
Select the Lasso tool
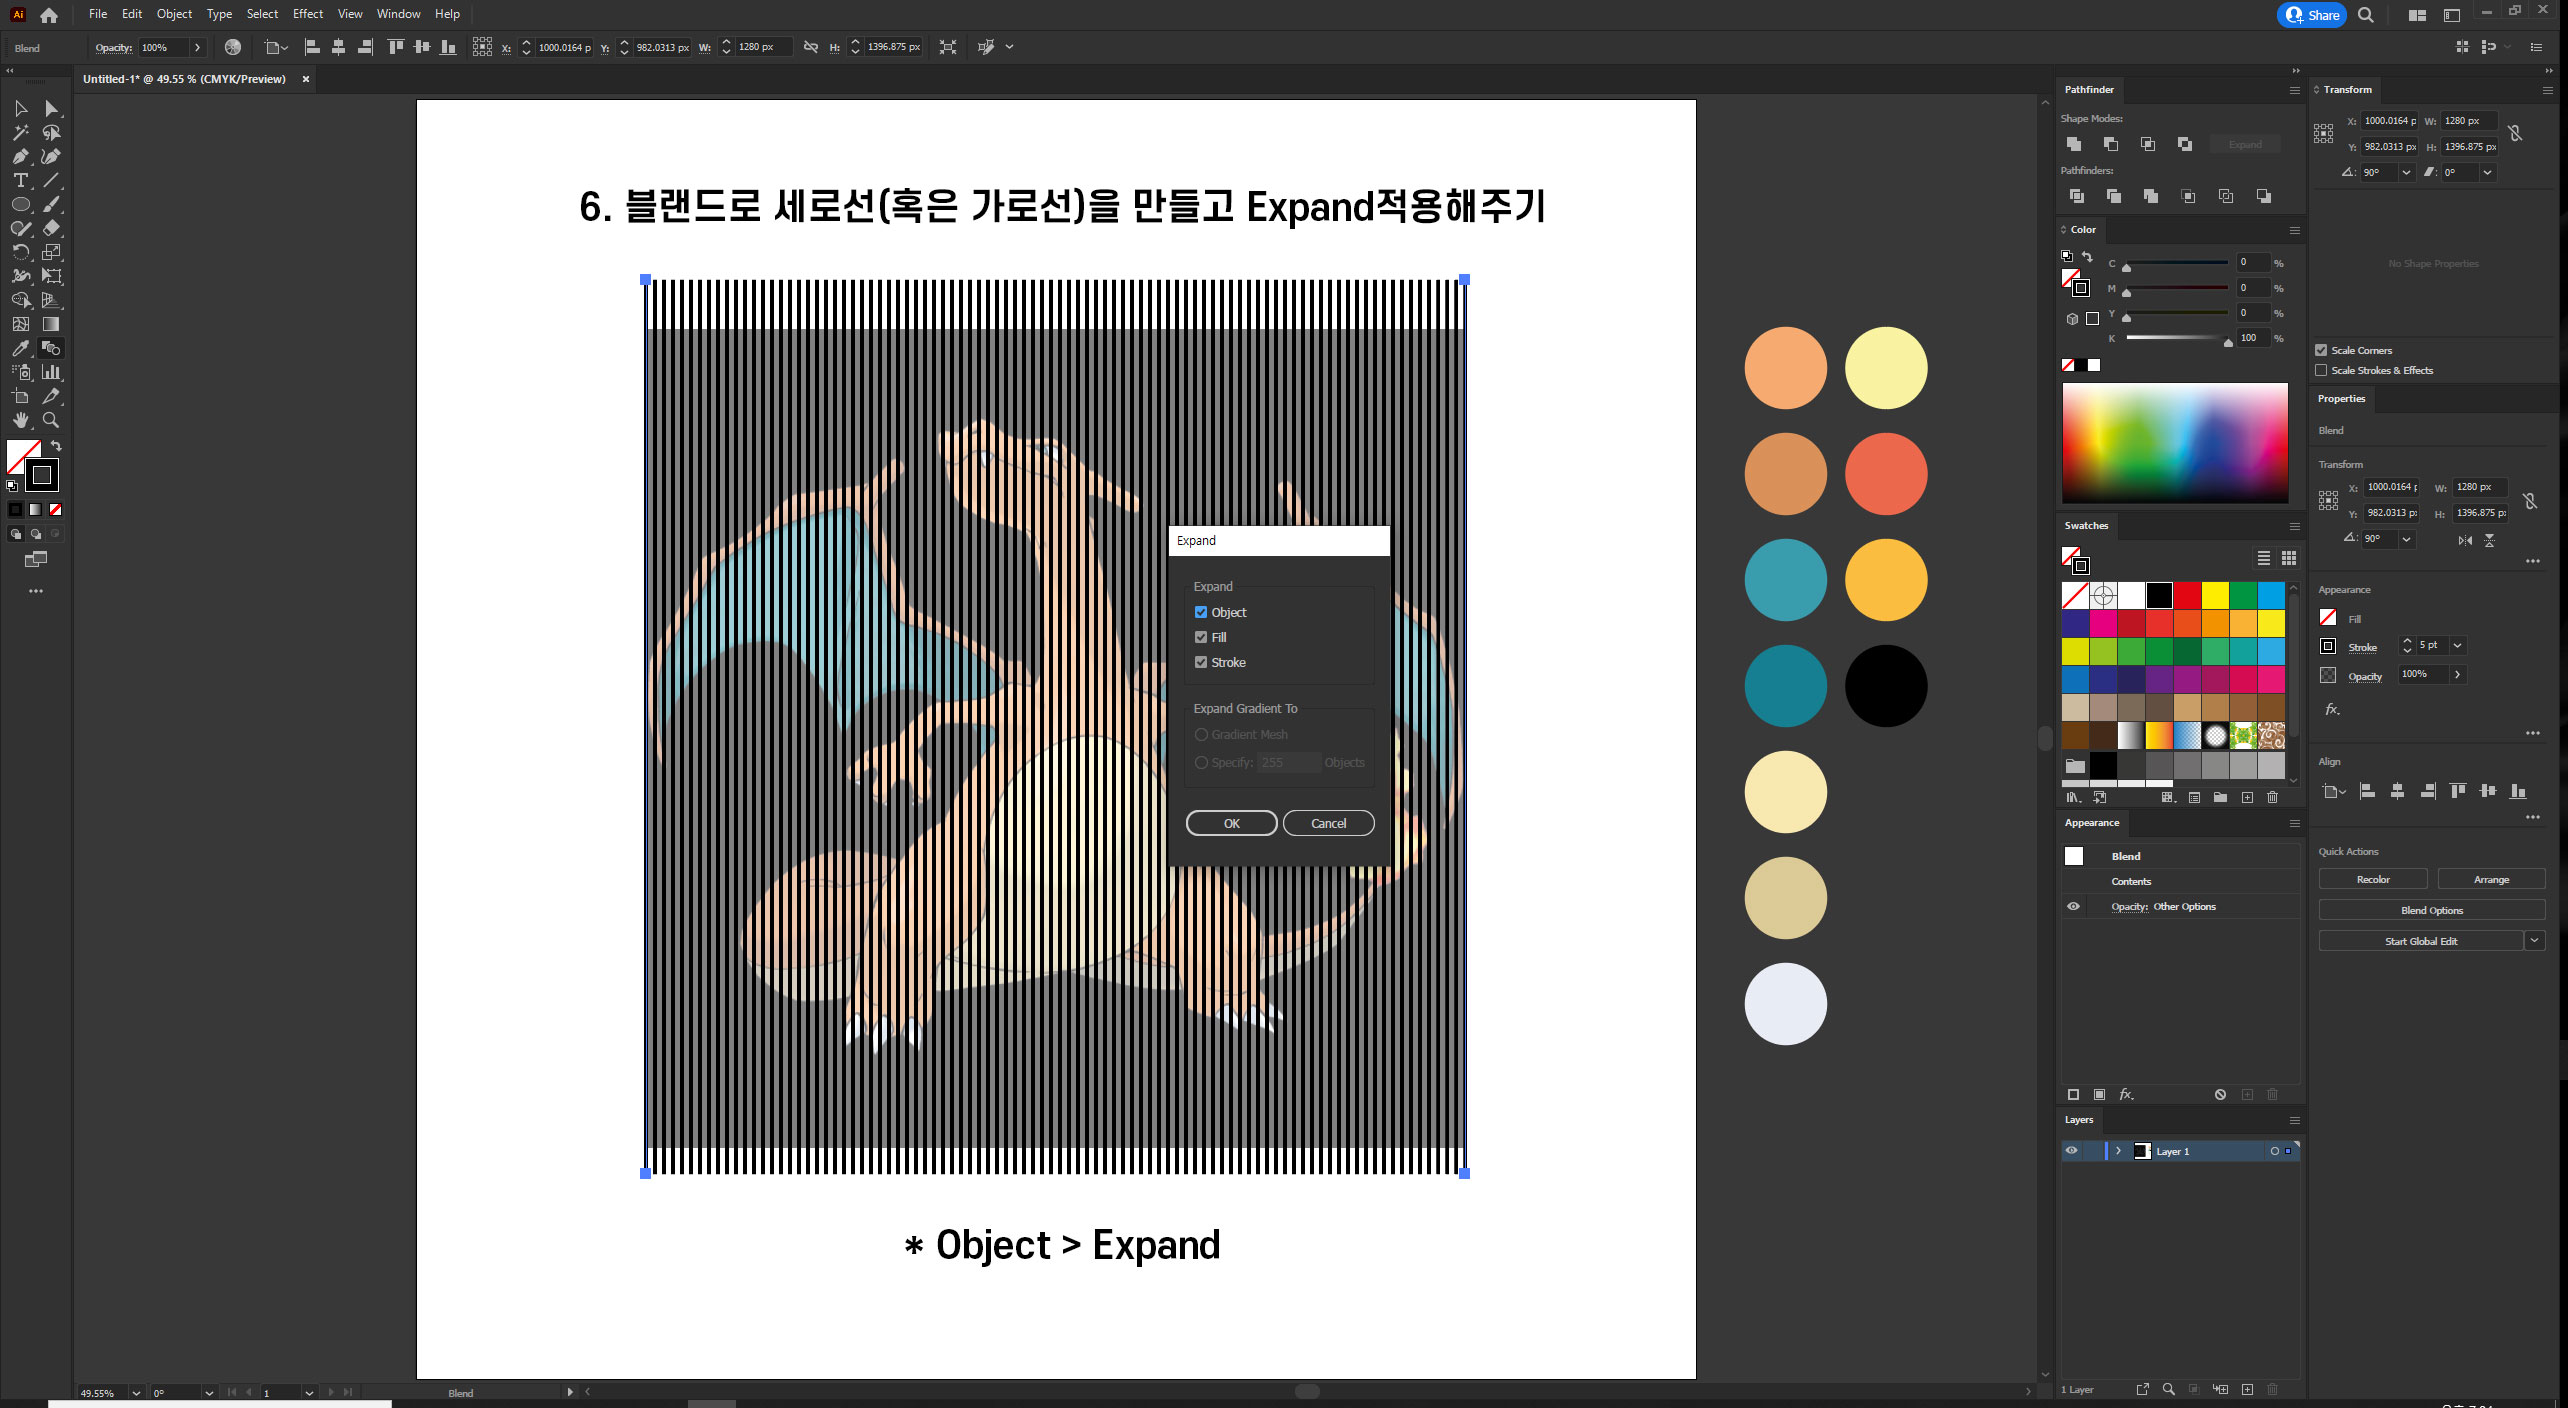(51, 132)
